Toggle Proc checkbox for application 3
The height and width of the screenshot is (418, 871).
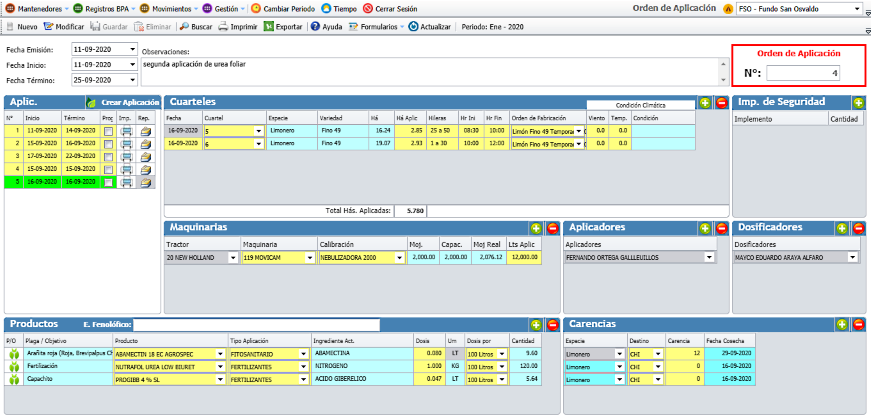point(108,157)
